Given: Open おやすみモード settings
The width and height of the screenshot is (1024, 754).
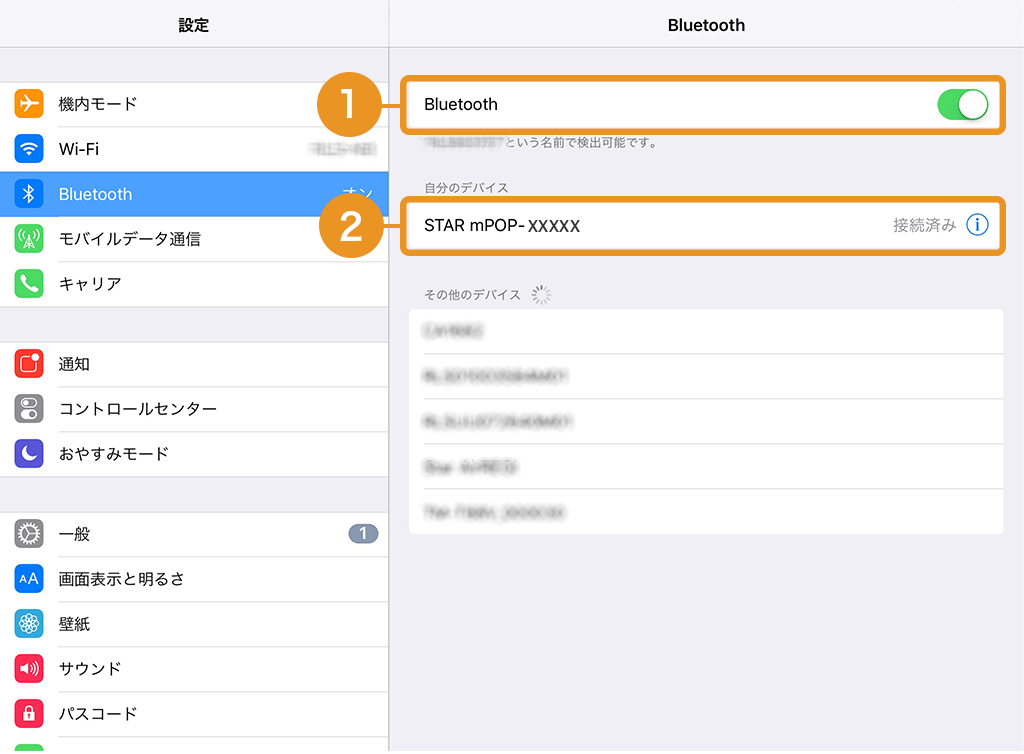Looking at the screenshot, I should click(194, 454).
